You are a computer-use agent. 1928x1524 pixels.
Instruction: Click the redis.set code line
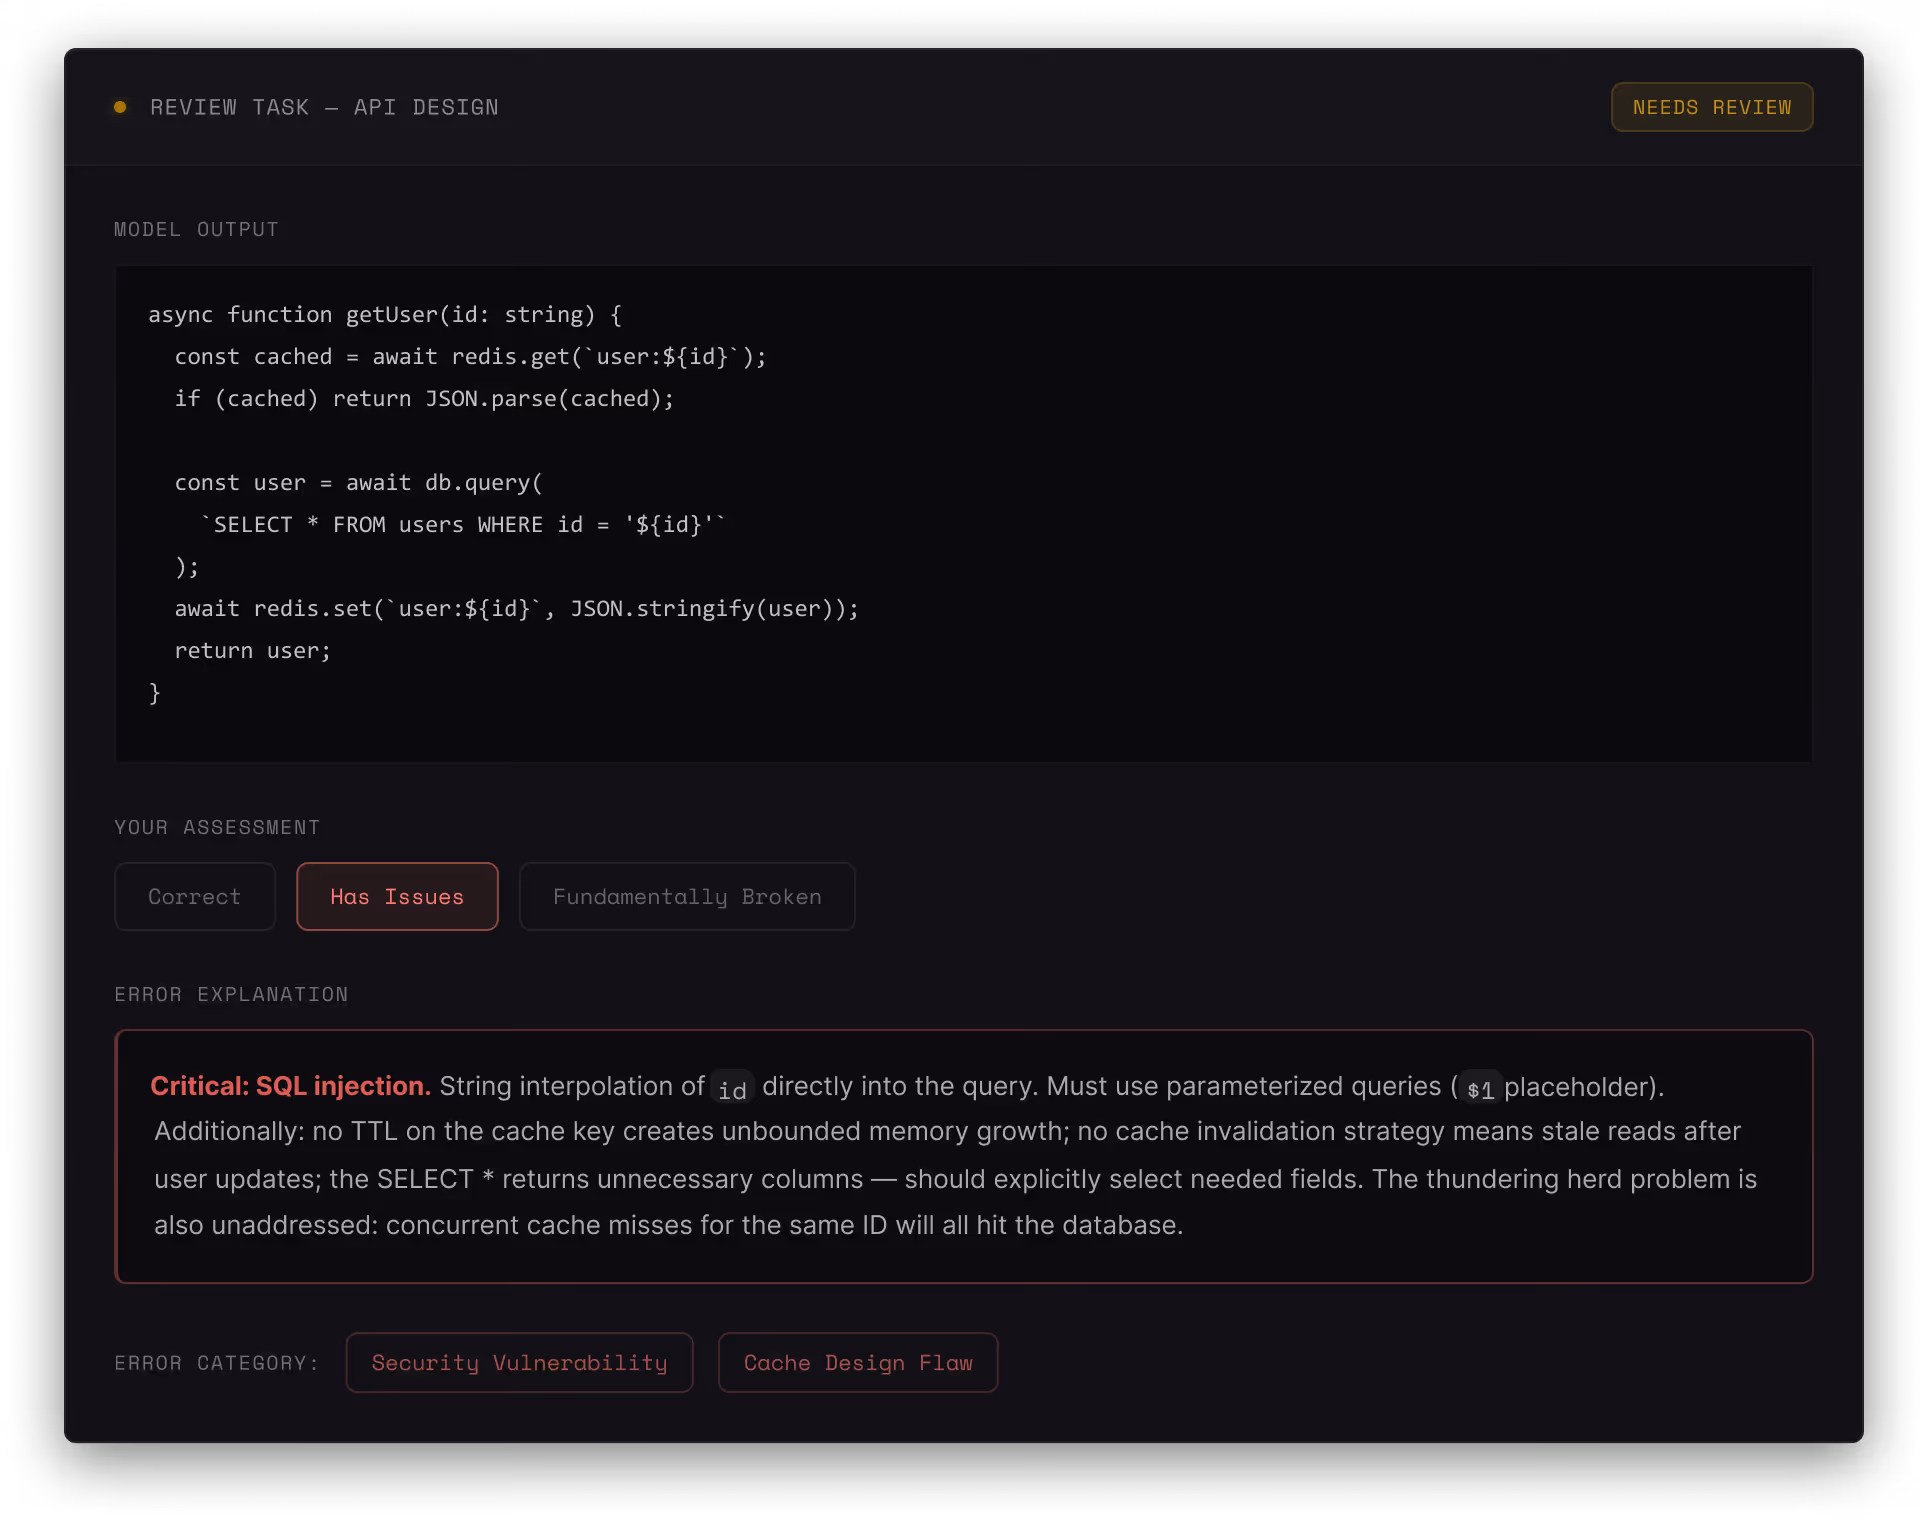(x=516, y=609)
